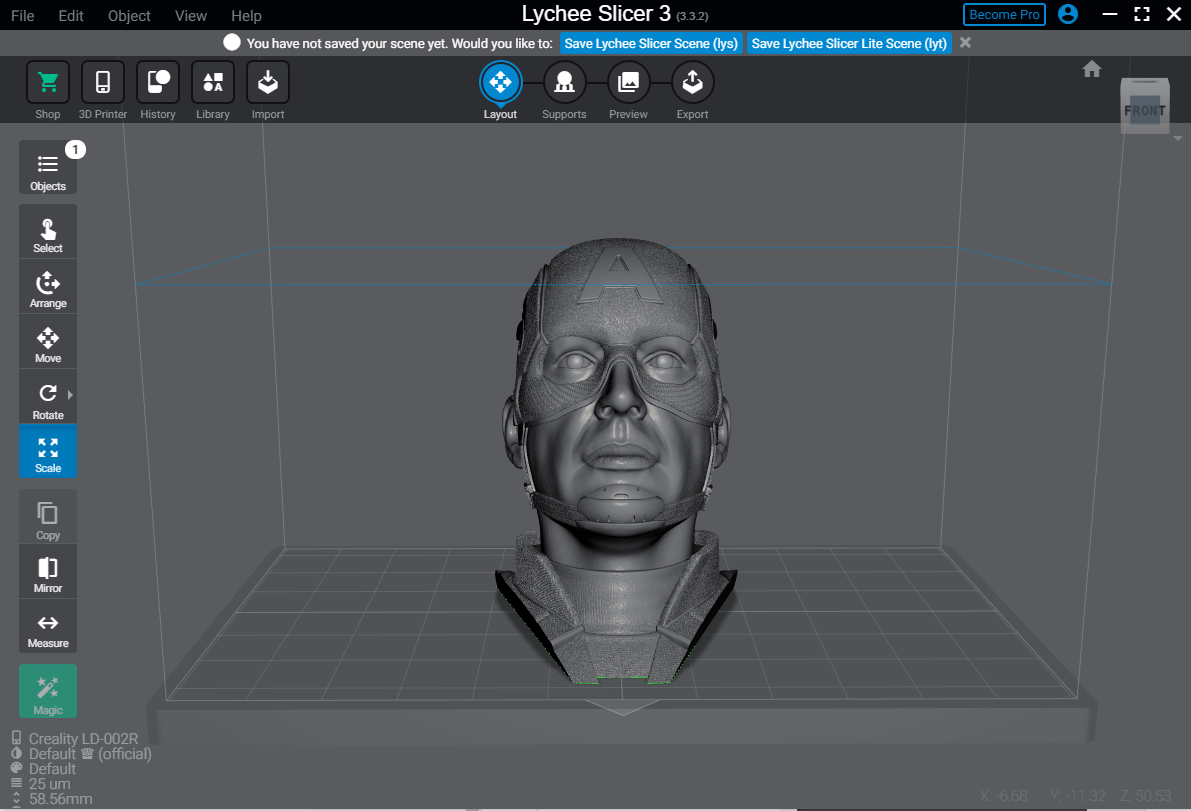Activate the Rotate tool
Image resolution: width=1191 pixels, height=811 pixels.
[x=48, y=397]
